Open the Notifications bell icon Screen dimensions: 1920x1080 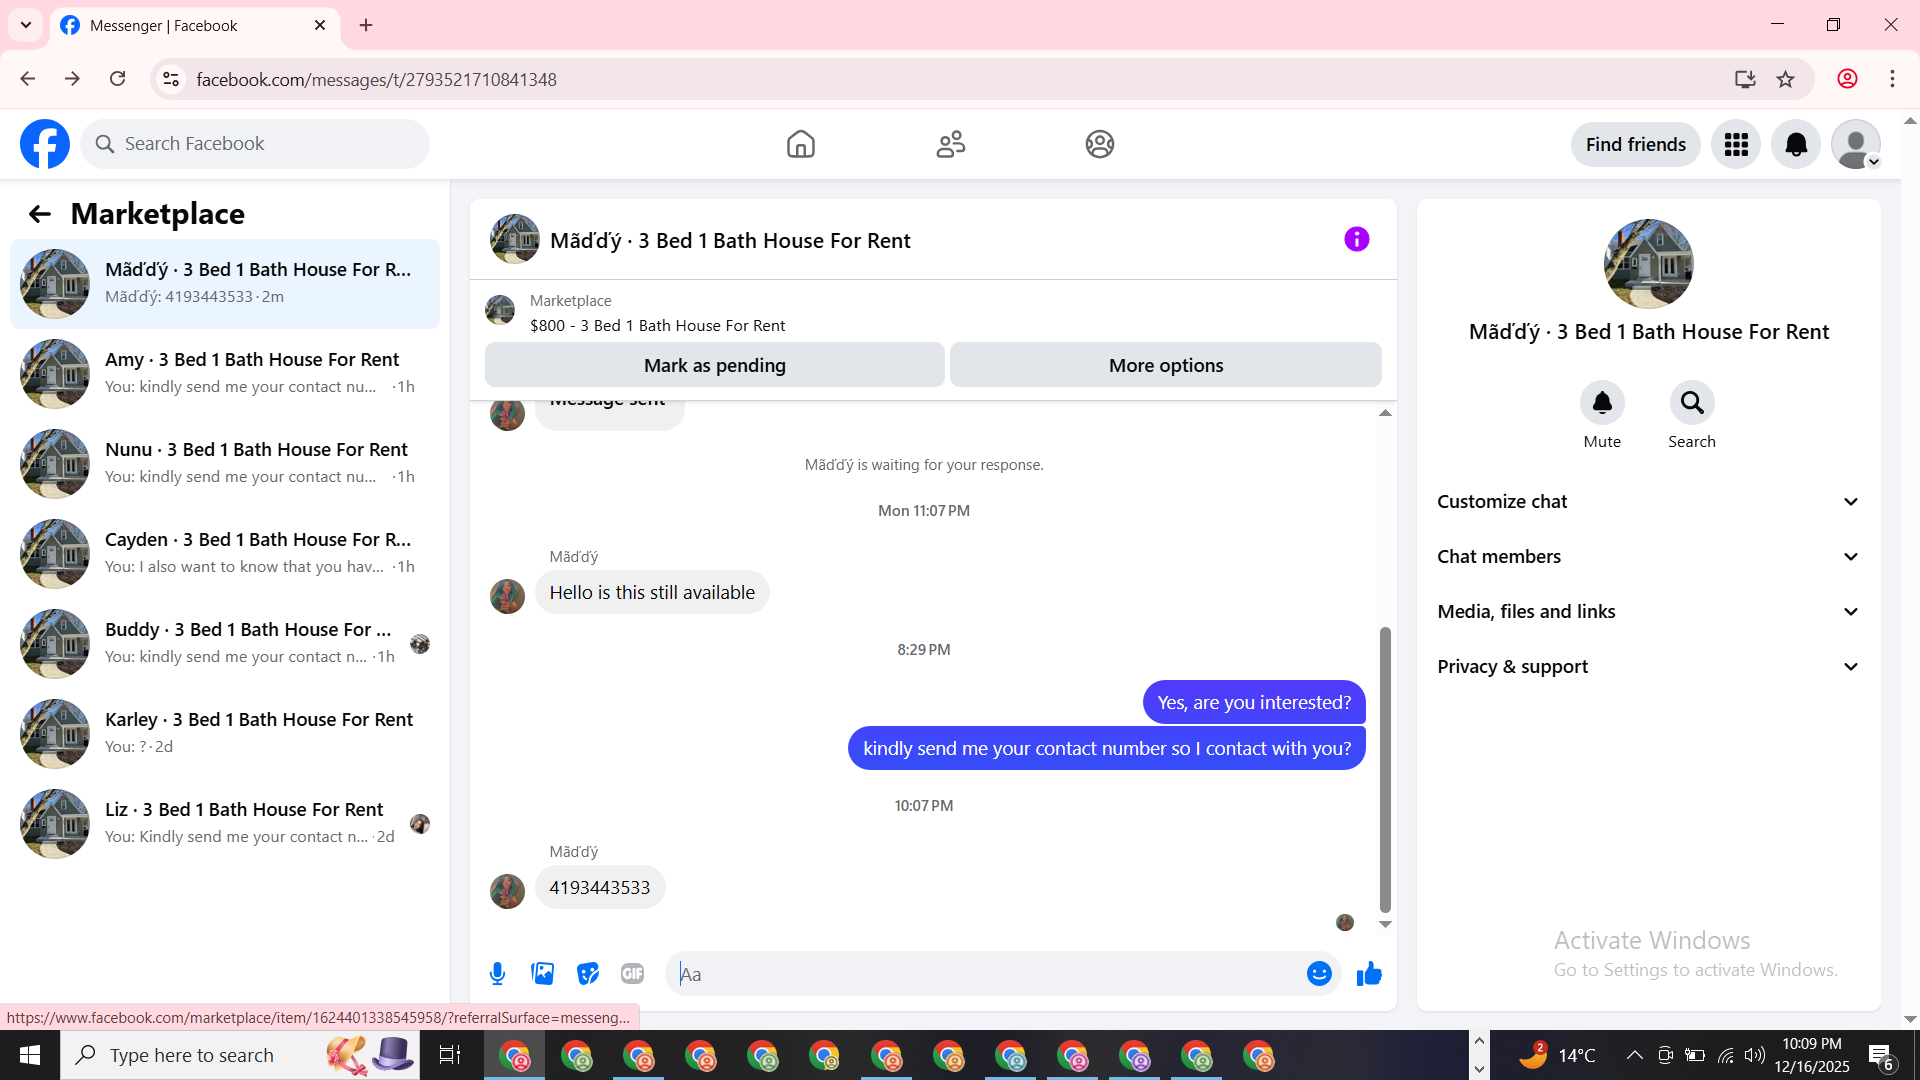pos(1796,145)
